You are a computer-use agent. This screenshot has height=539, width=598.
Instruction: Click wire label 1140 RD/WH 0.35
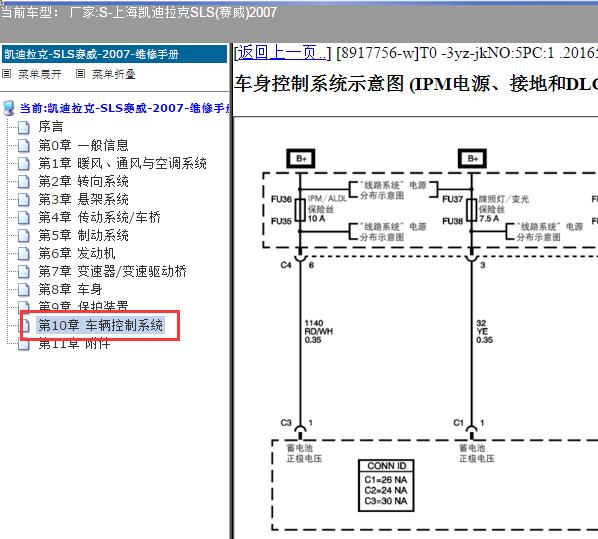point(318,331)
